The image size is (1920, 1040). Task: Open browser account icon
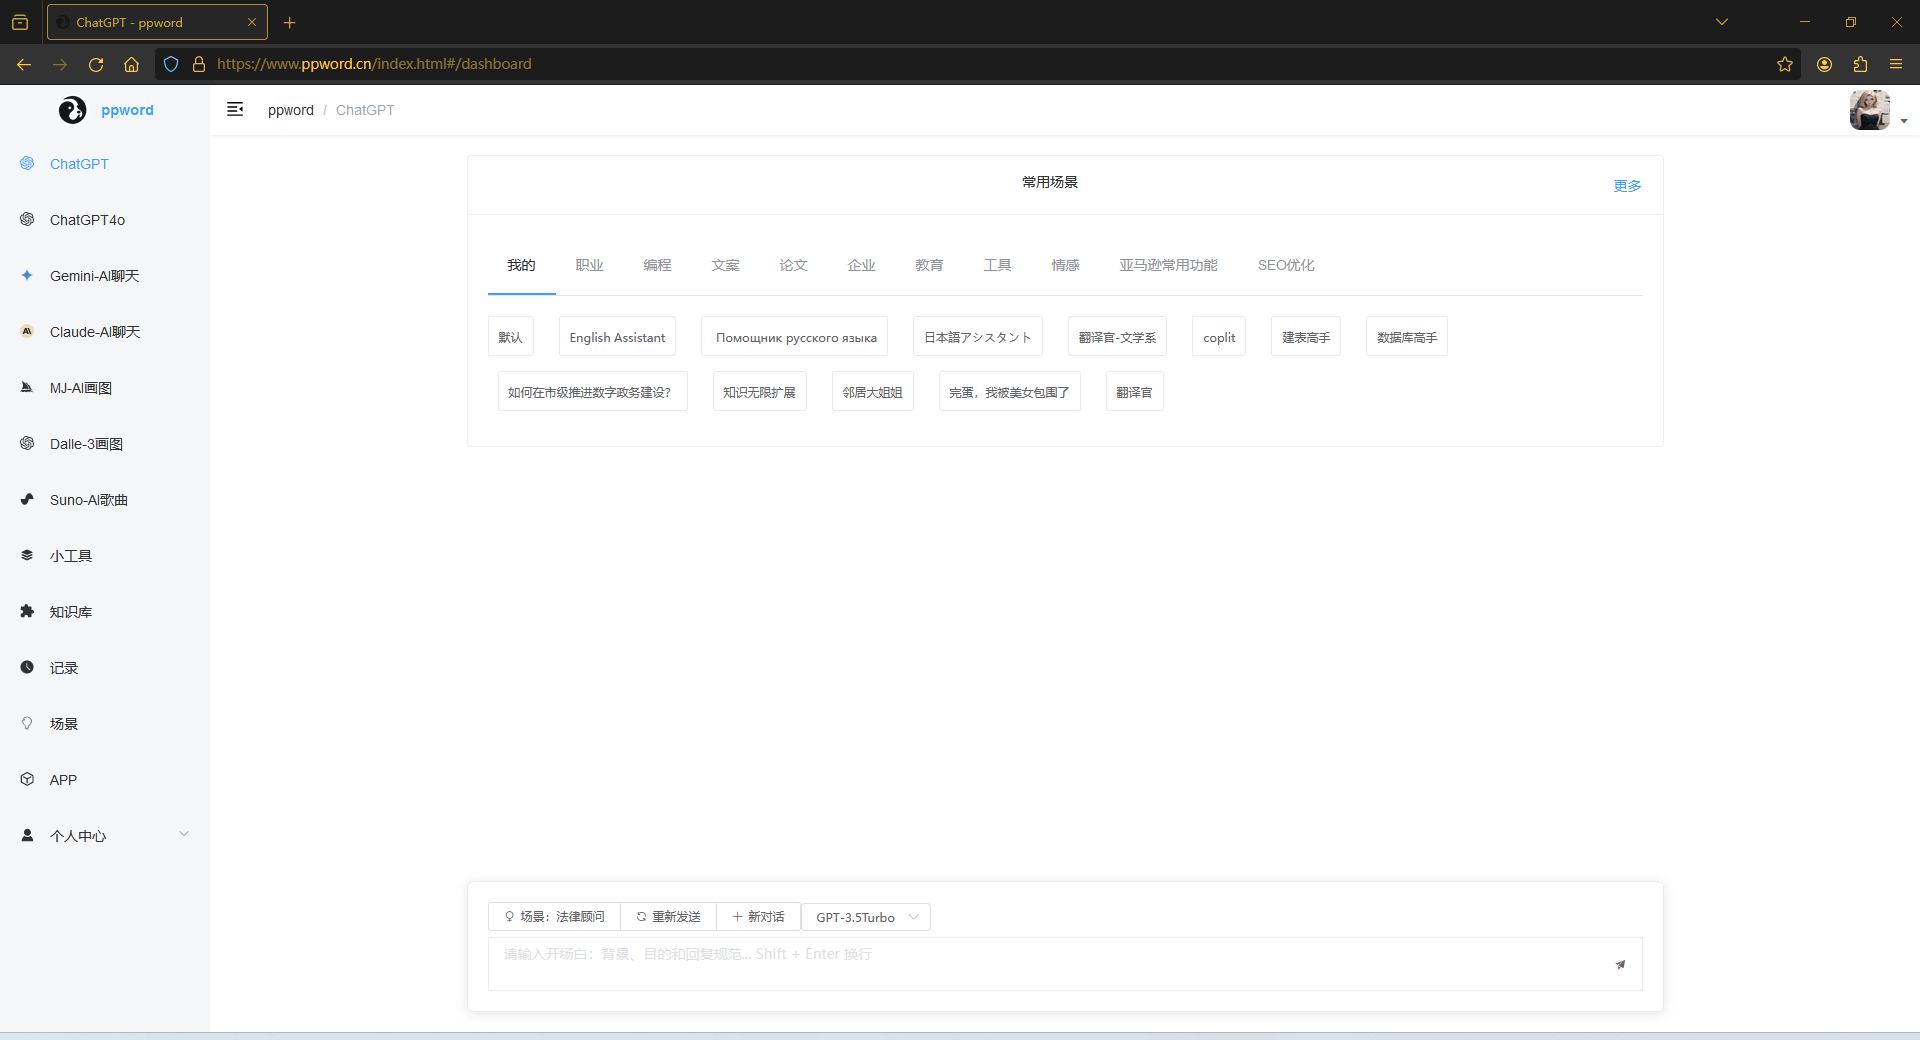[1825, 64]
